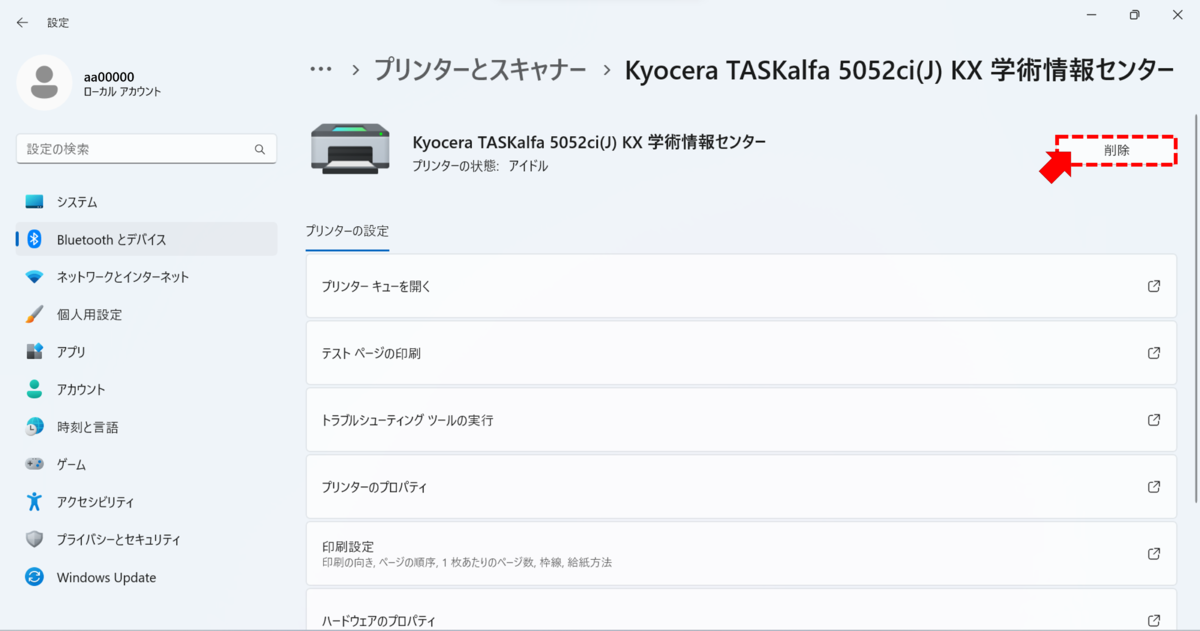Click the アカウント person icon
Image resolution: width=1200 pixels, height=631 pixels.
point(35,389)
